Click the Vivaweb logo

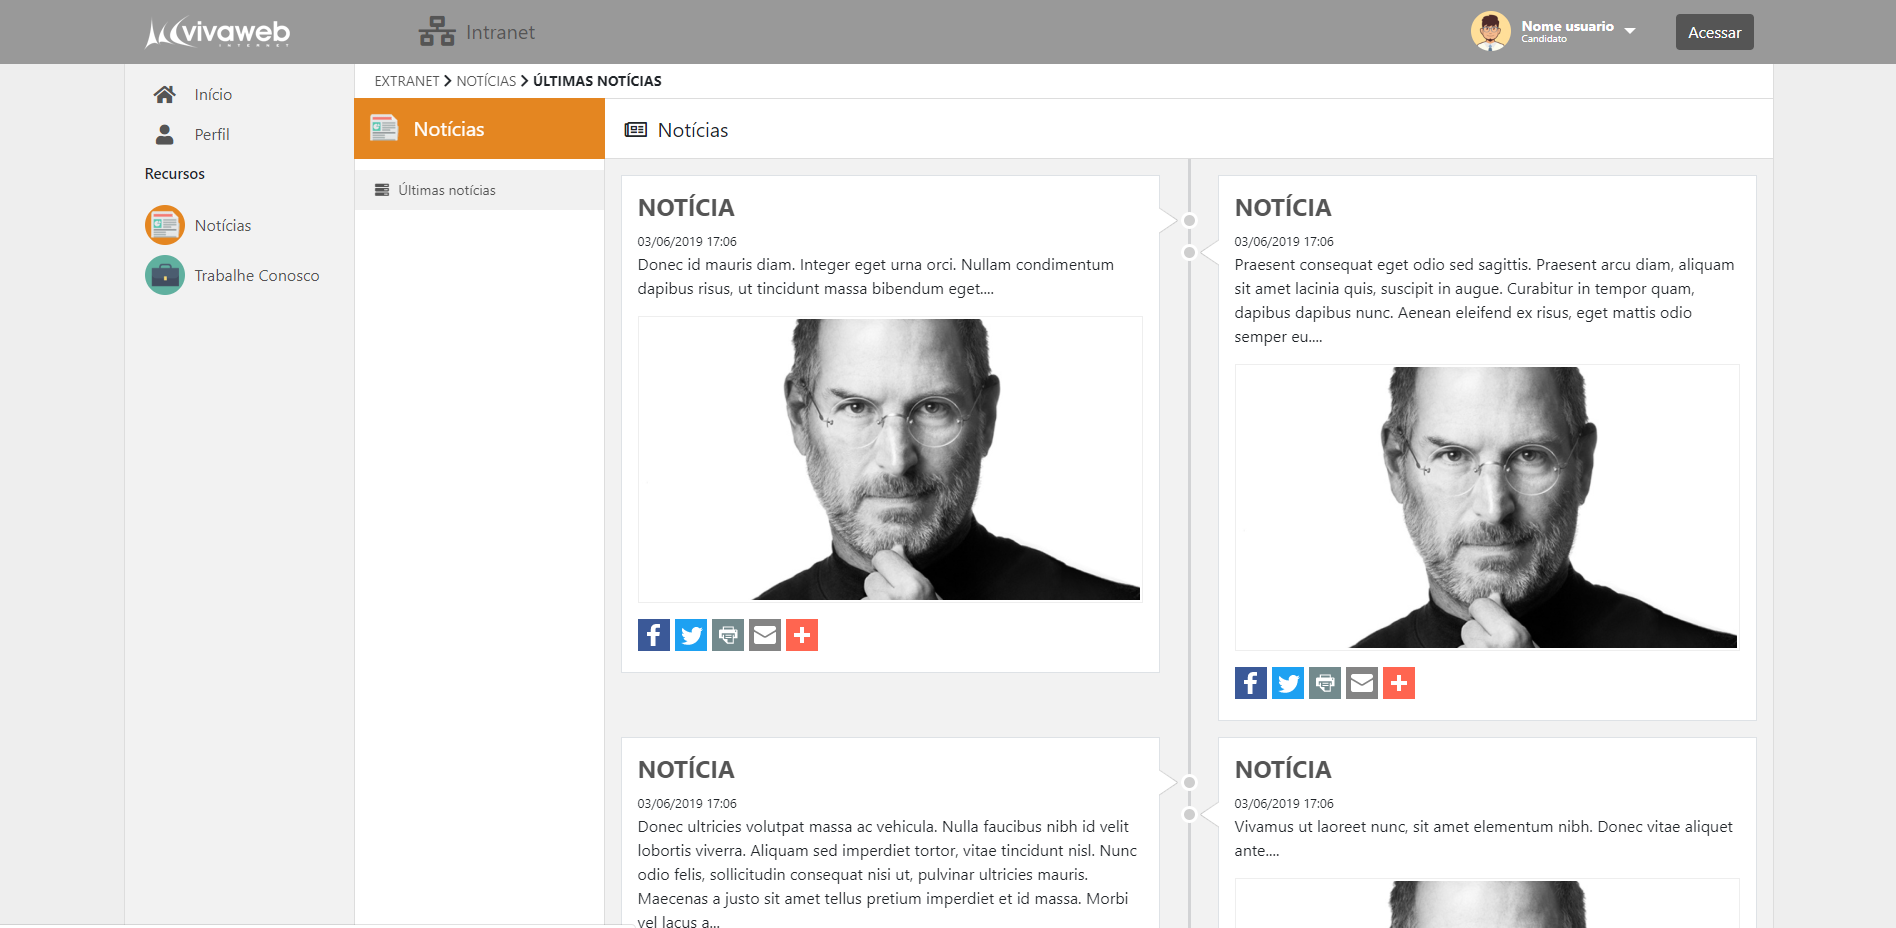coord(218,32)
